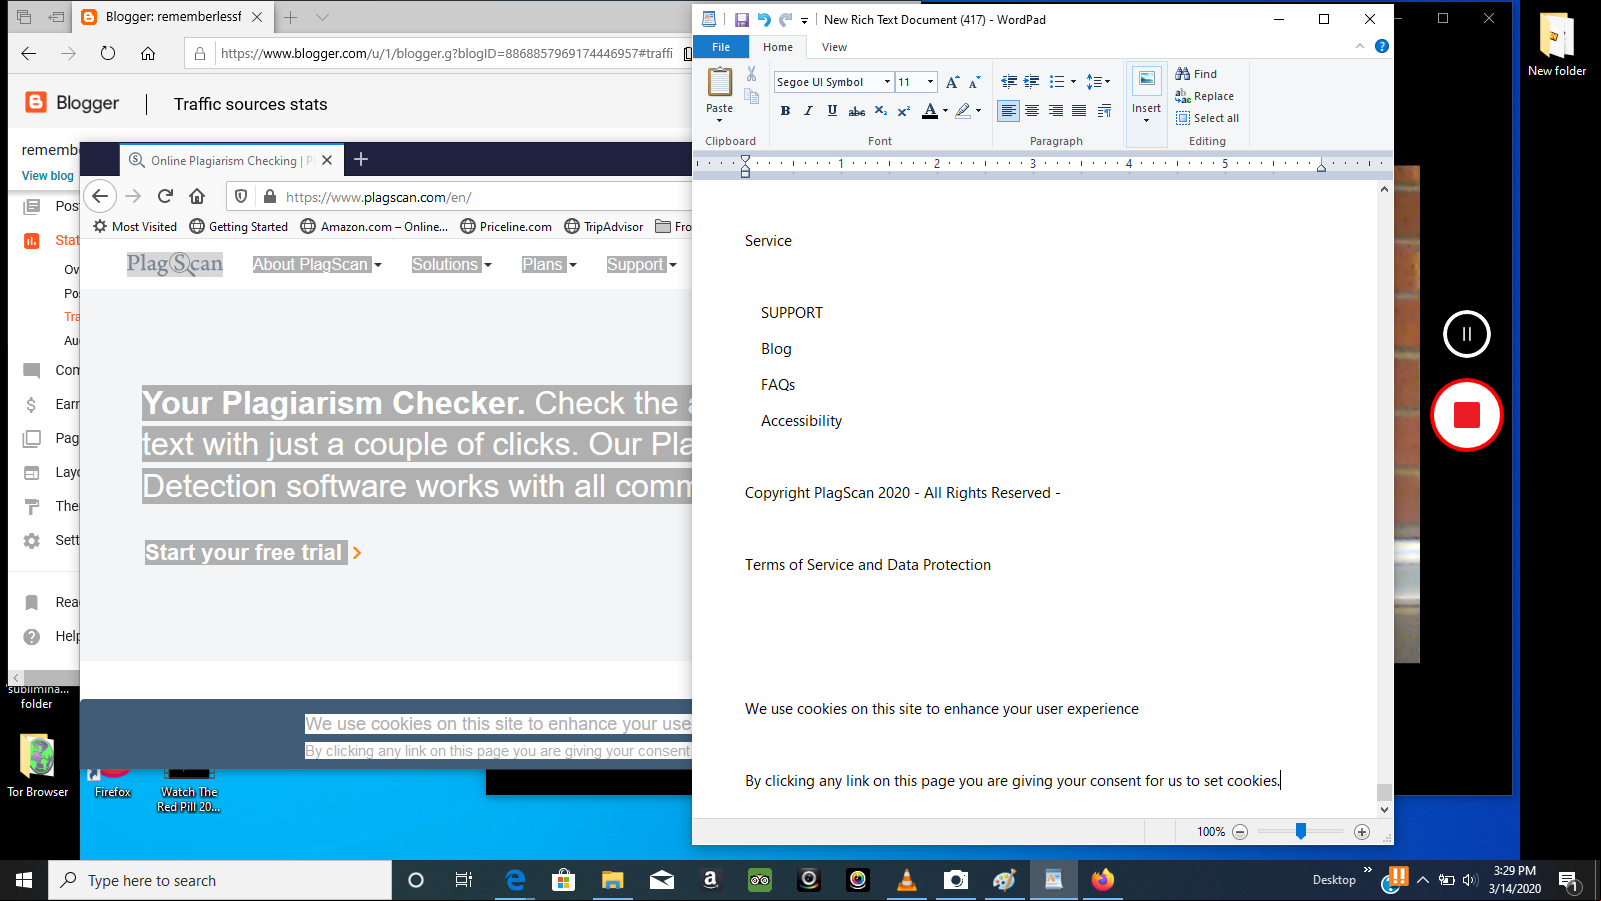Decrease paragraph indent in WordPad
Screen dimensions: 1601x901
(1009, 82)
